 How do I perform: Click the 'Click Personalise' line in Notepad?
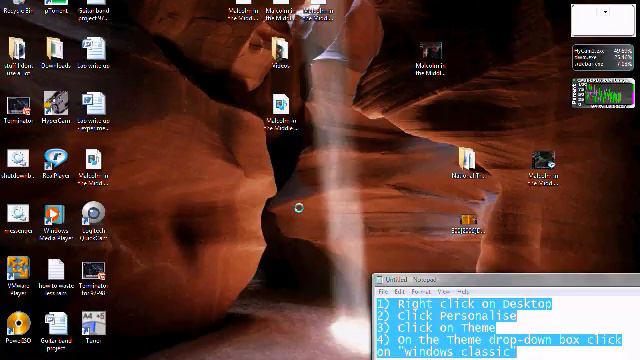(447, 316)
